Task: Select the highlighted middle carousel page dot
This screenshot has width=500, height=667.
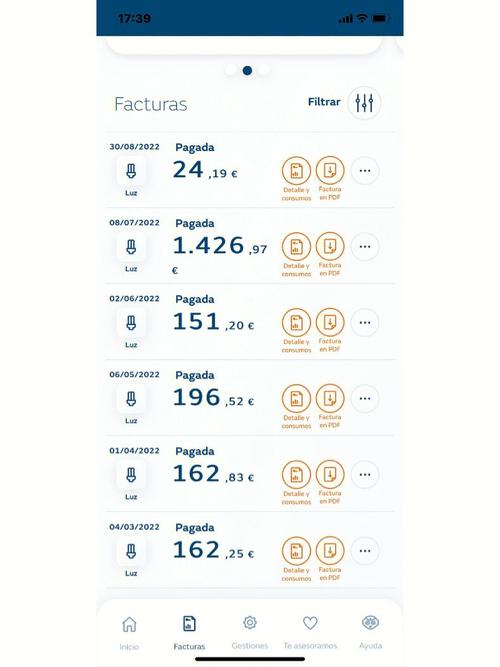Action: click(x=247, y=71)
